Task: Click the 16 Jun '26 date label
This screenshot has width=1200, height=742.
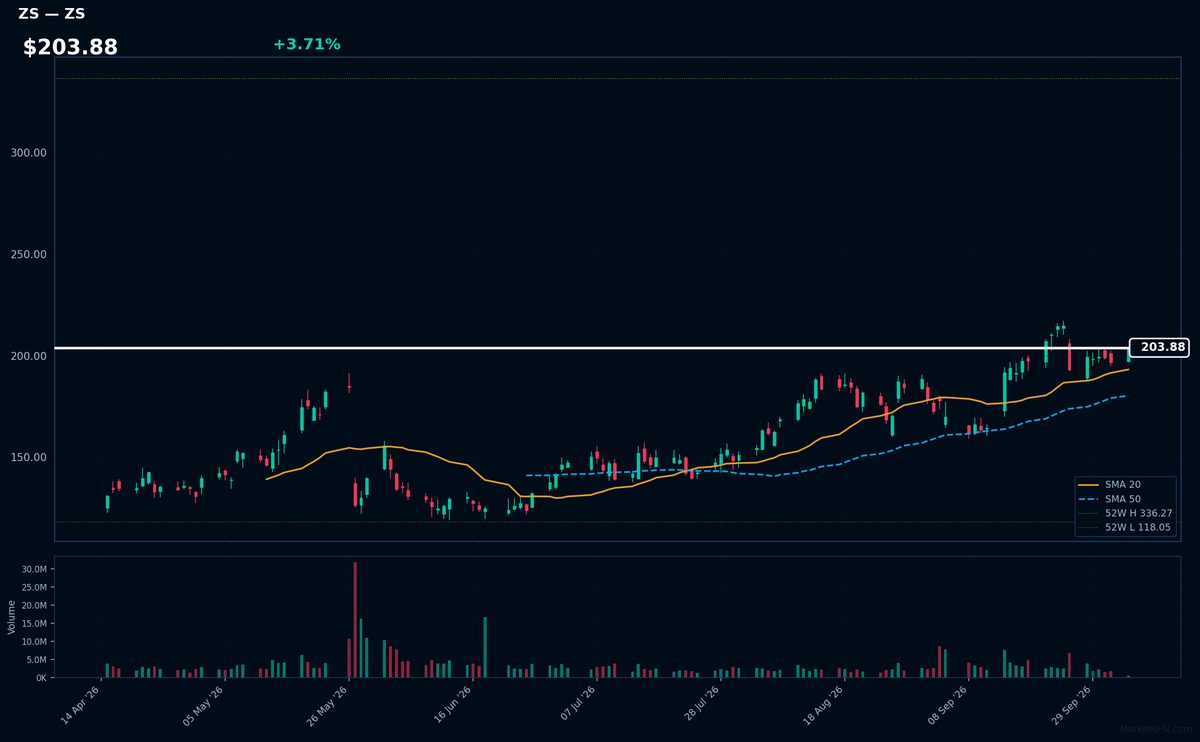Action: [x=452, y=704]
